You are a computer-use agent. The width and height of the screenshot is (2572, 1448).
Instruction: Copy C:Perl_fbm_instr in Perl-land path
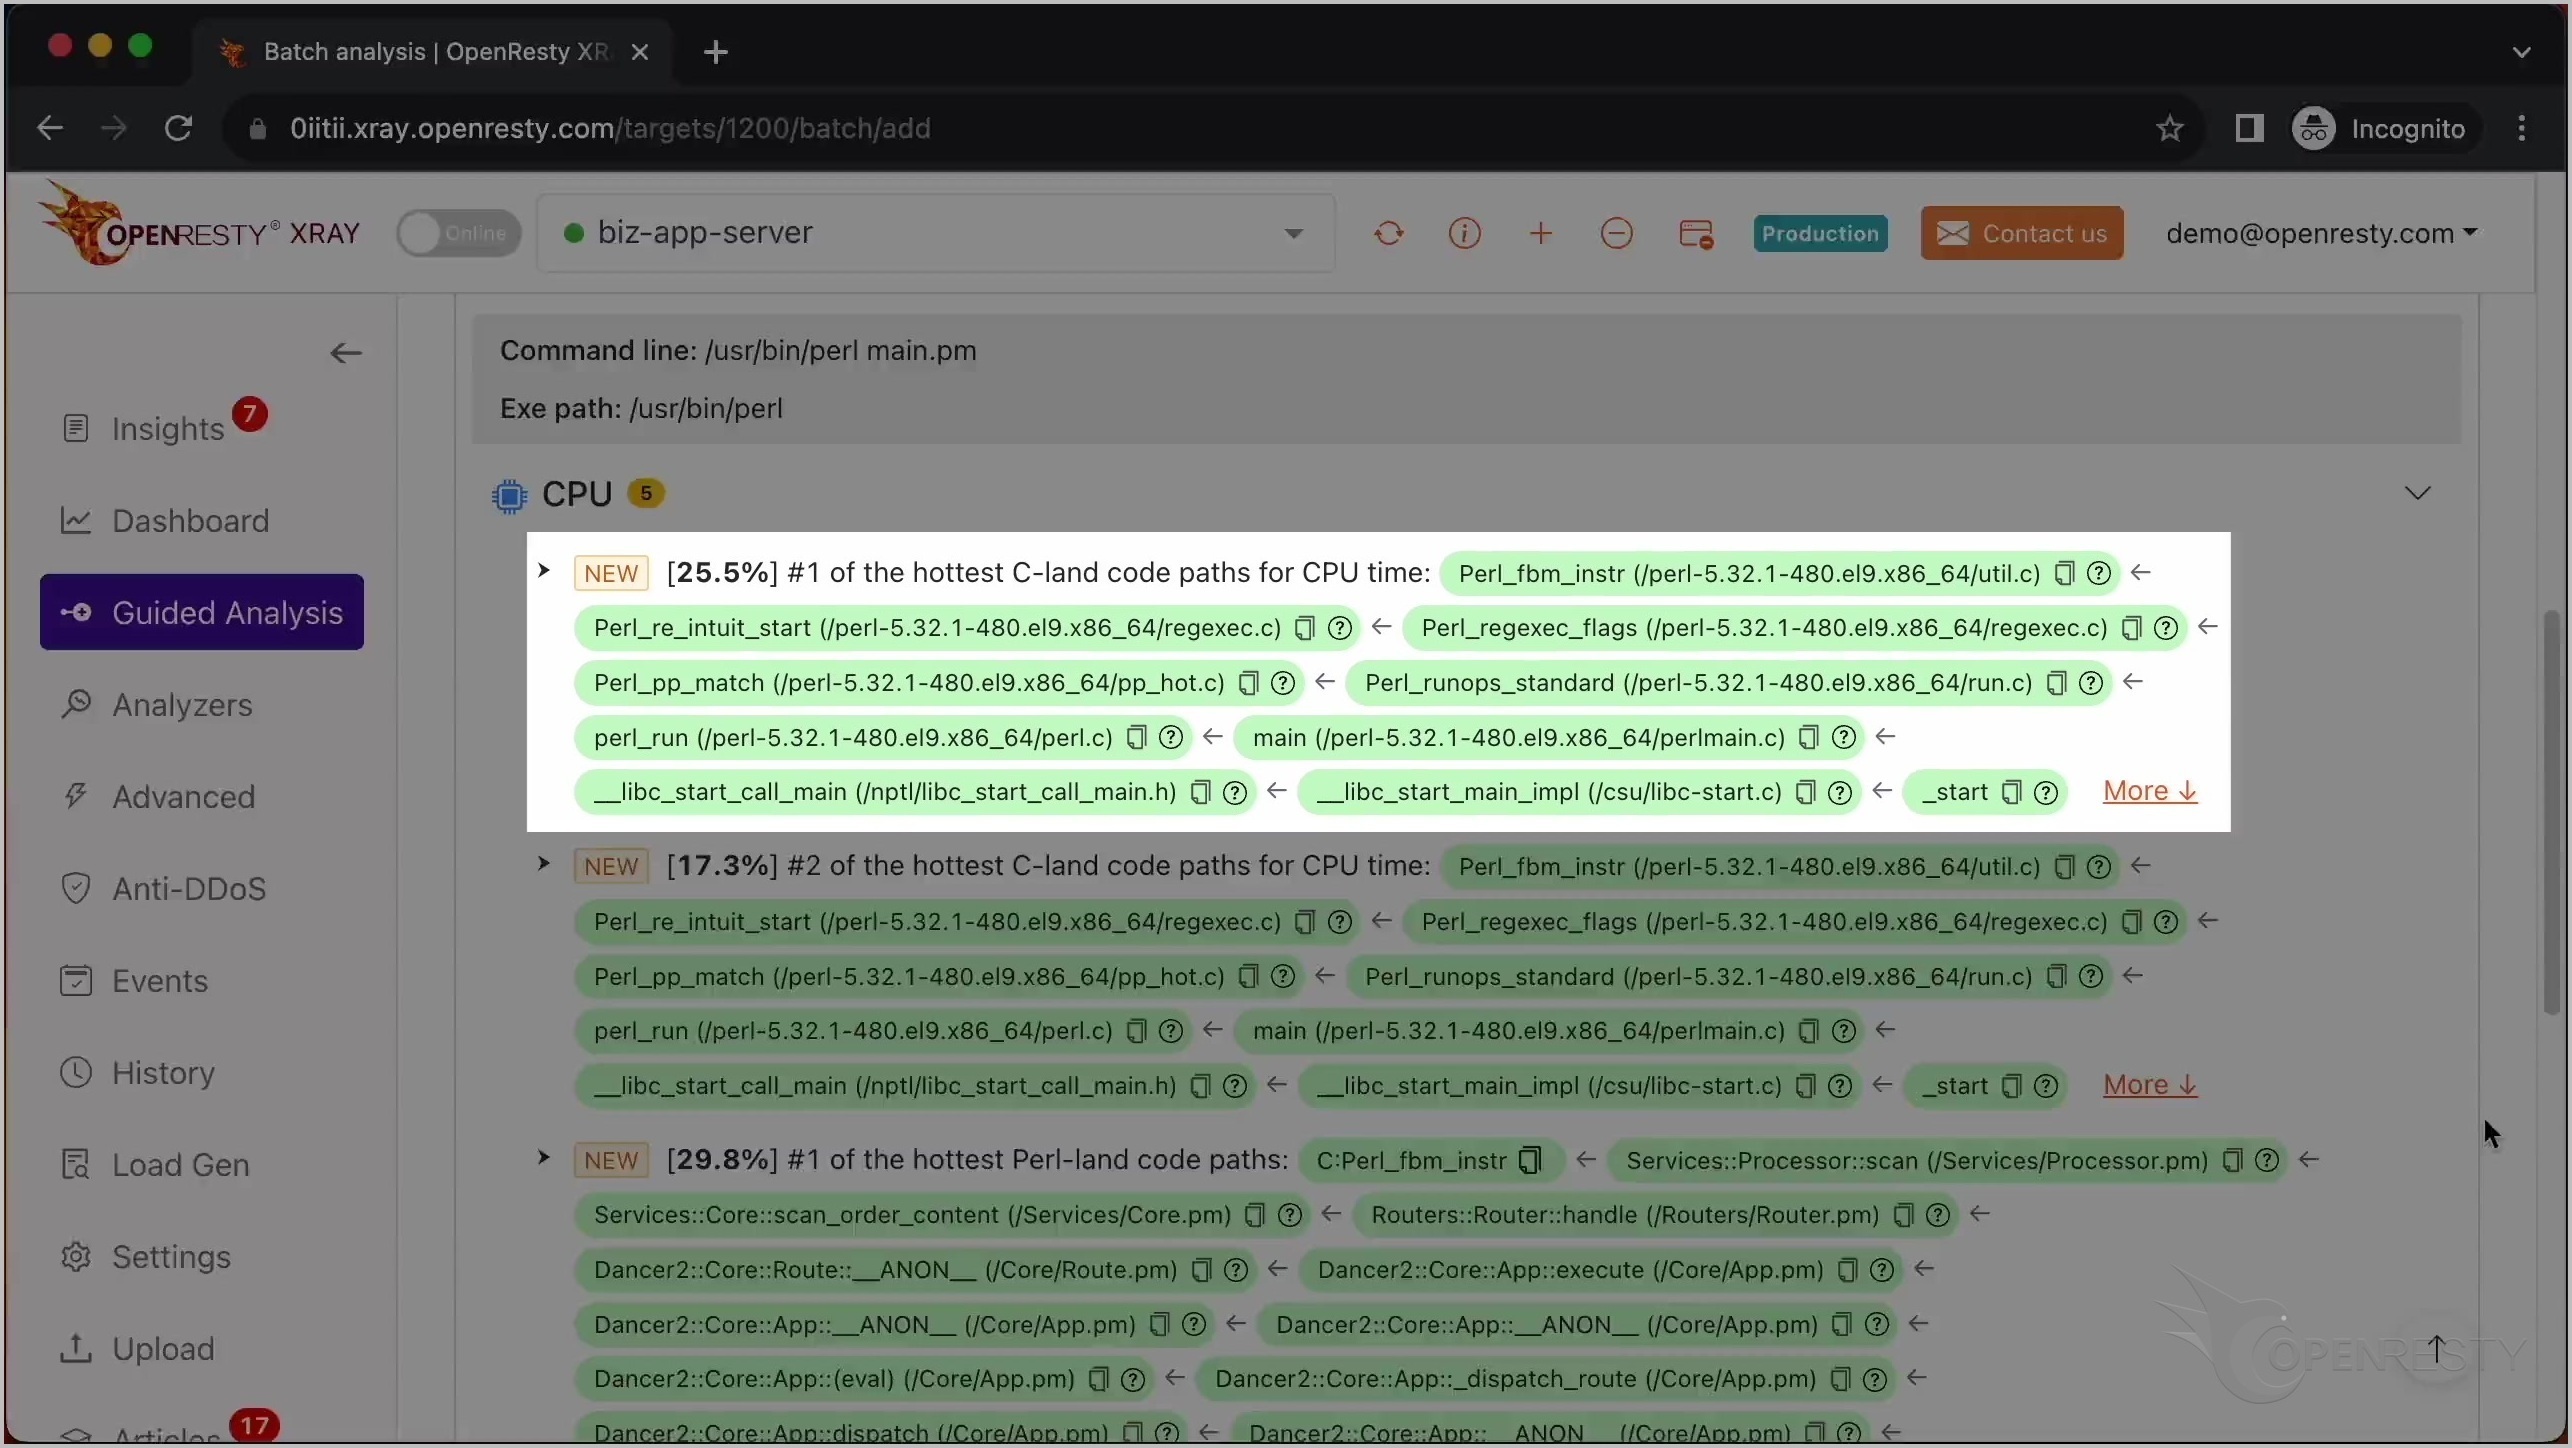point(1529,1160)
